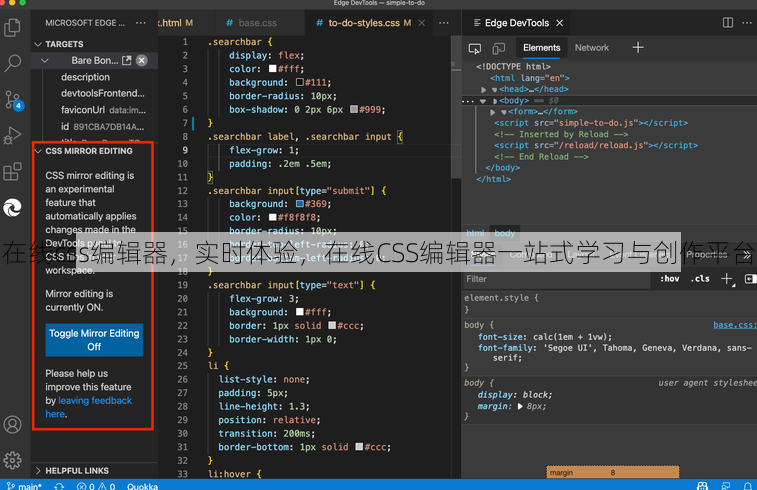
Task: Open errors and warnings status item
Action: 96,486
